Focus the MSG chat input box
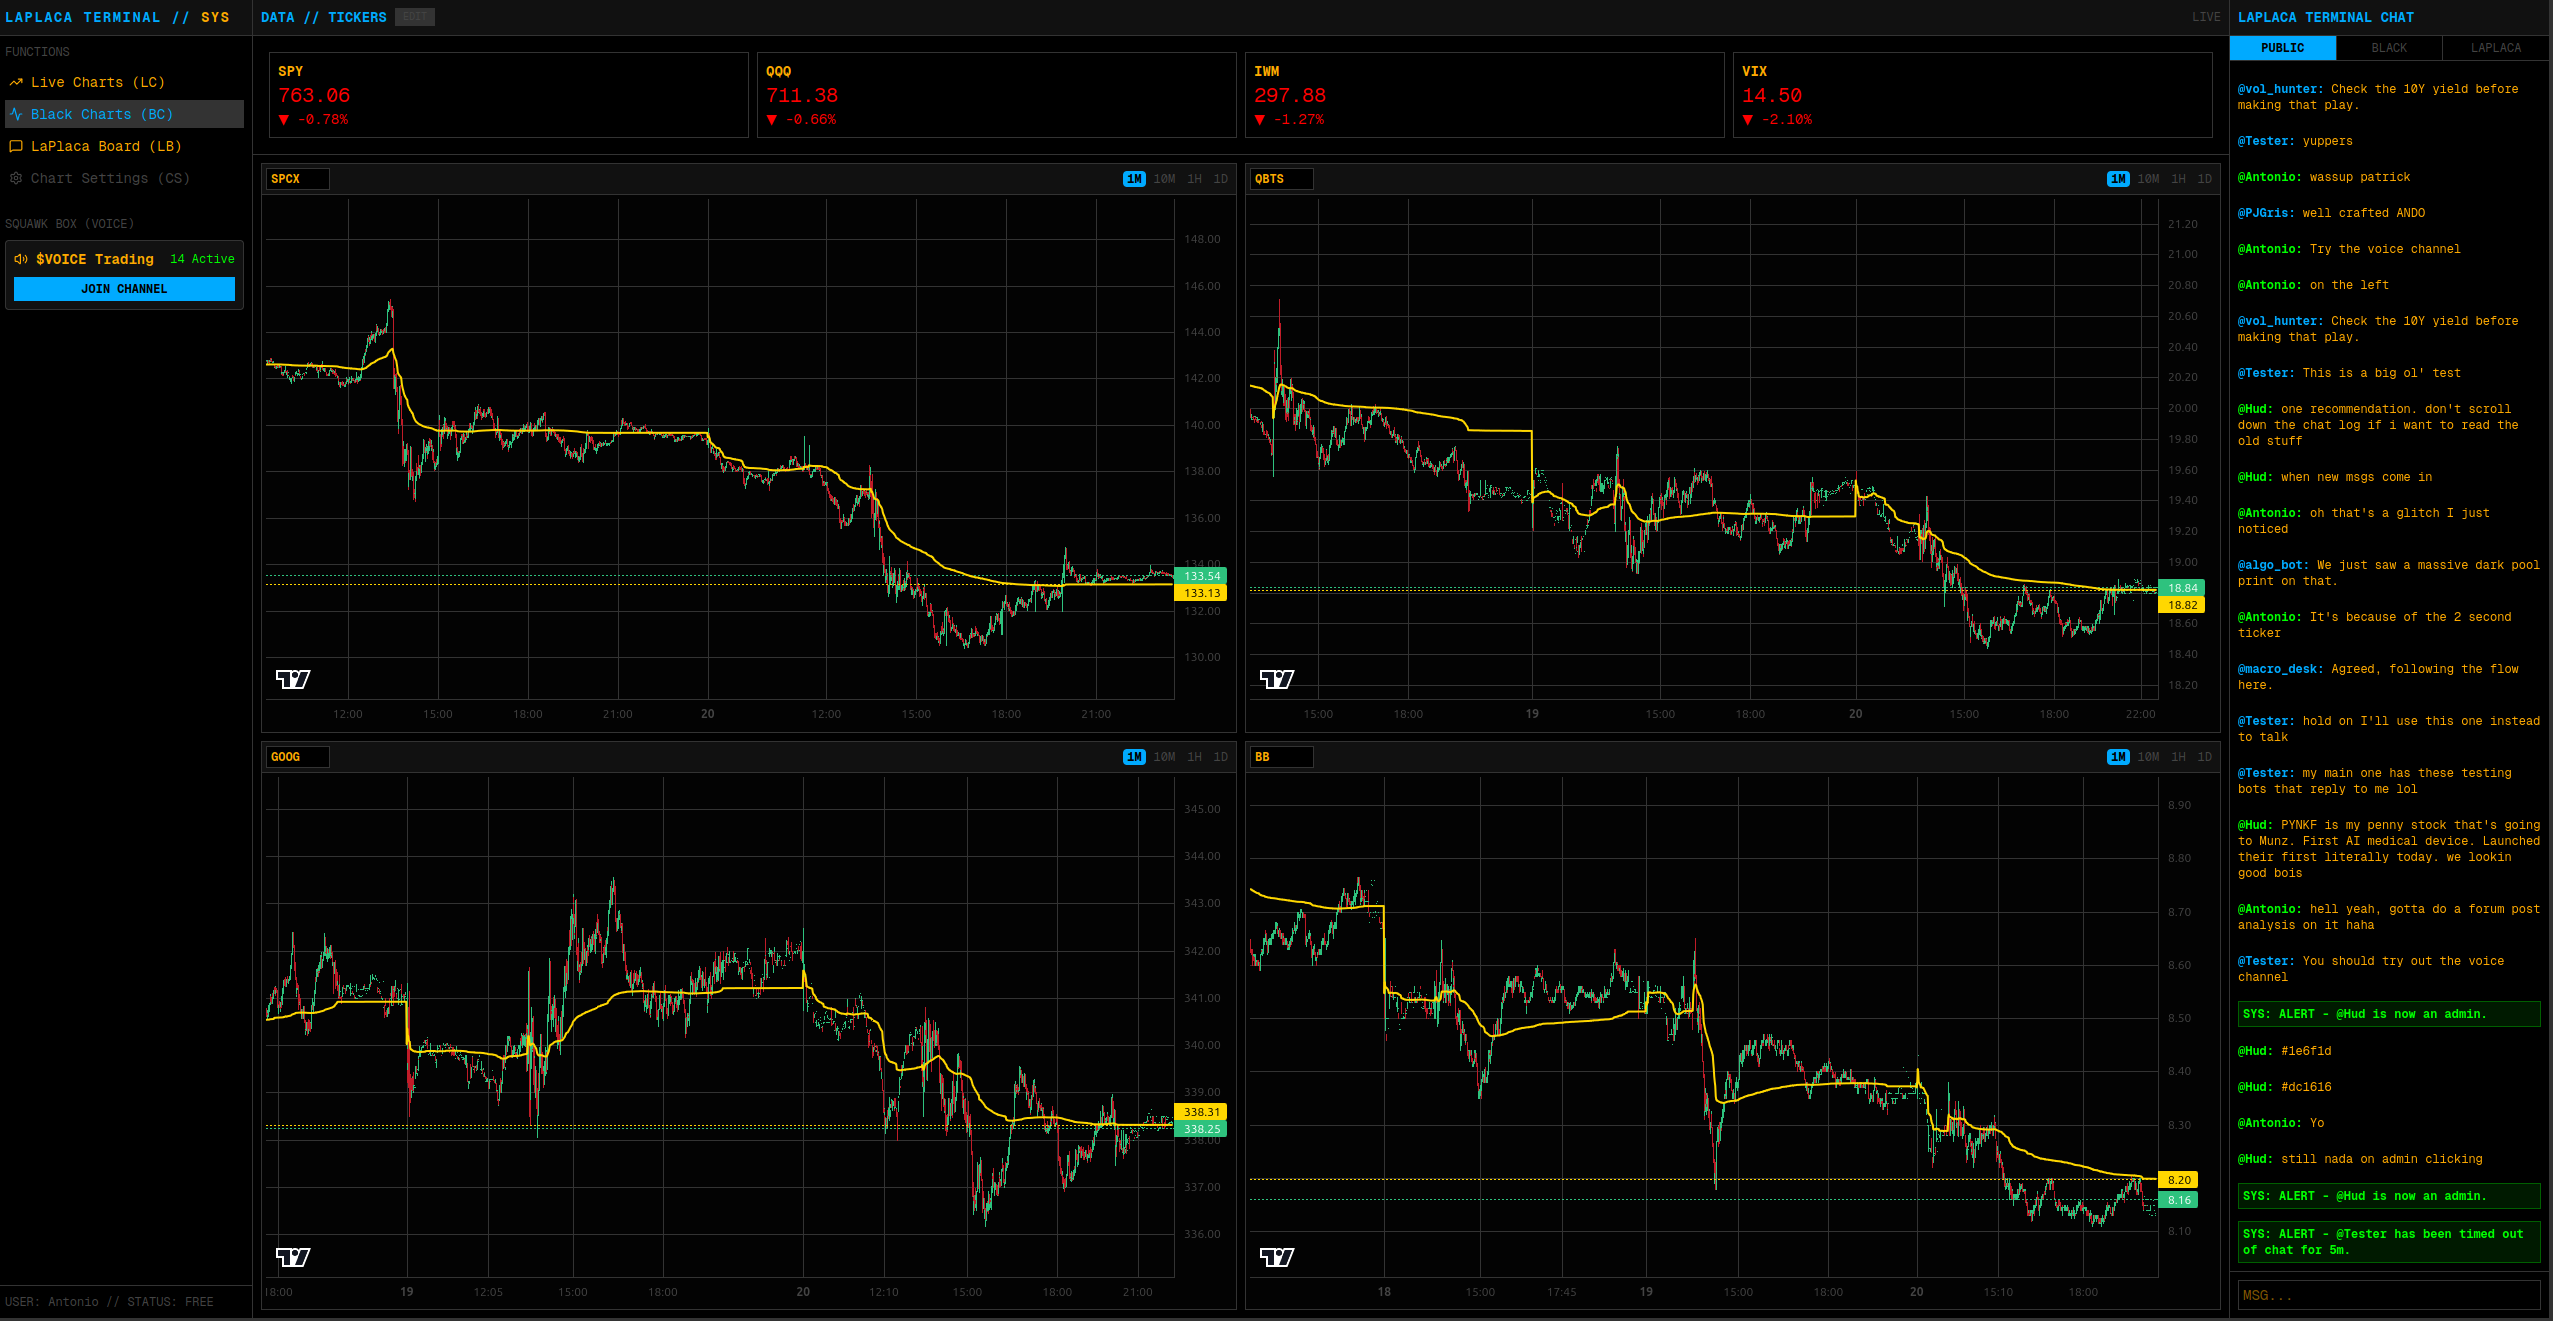This screenshot has height=1321, width=2553. coord(2389,1295)
